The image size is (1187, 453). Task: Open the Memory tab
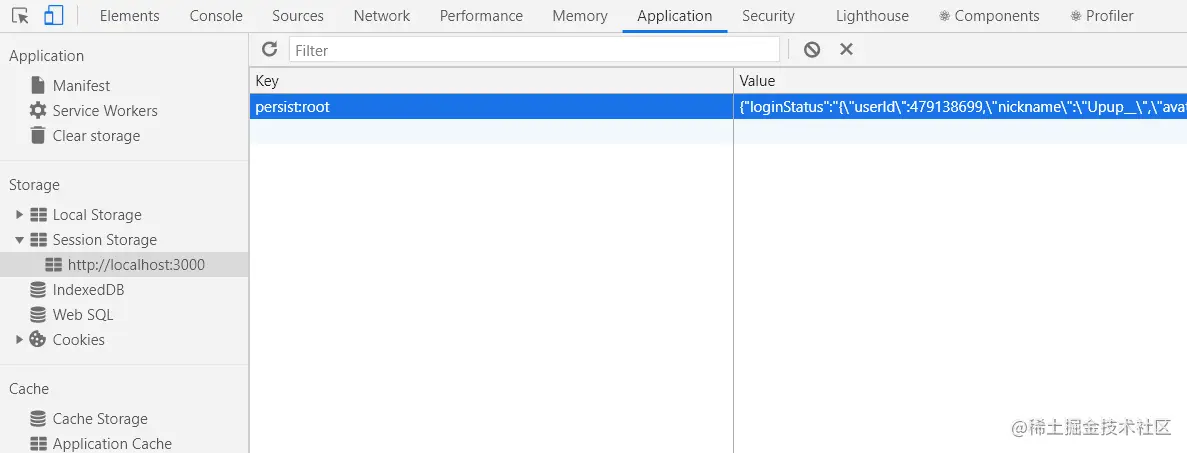pos(580,16)
